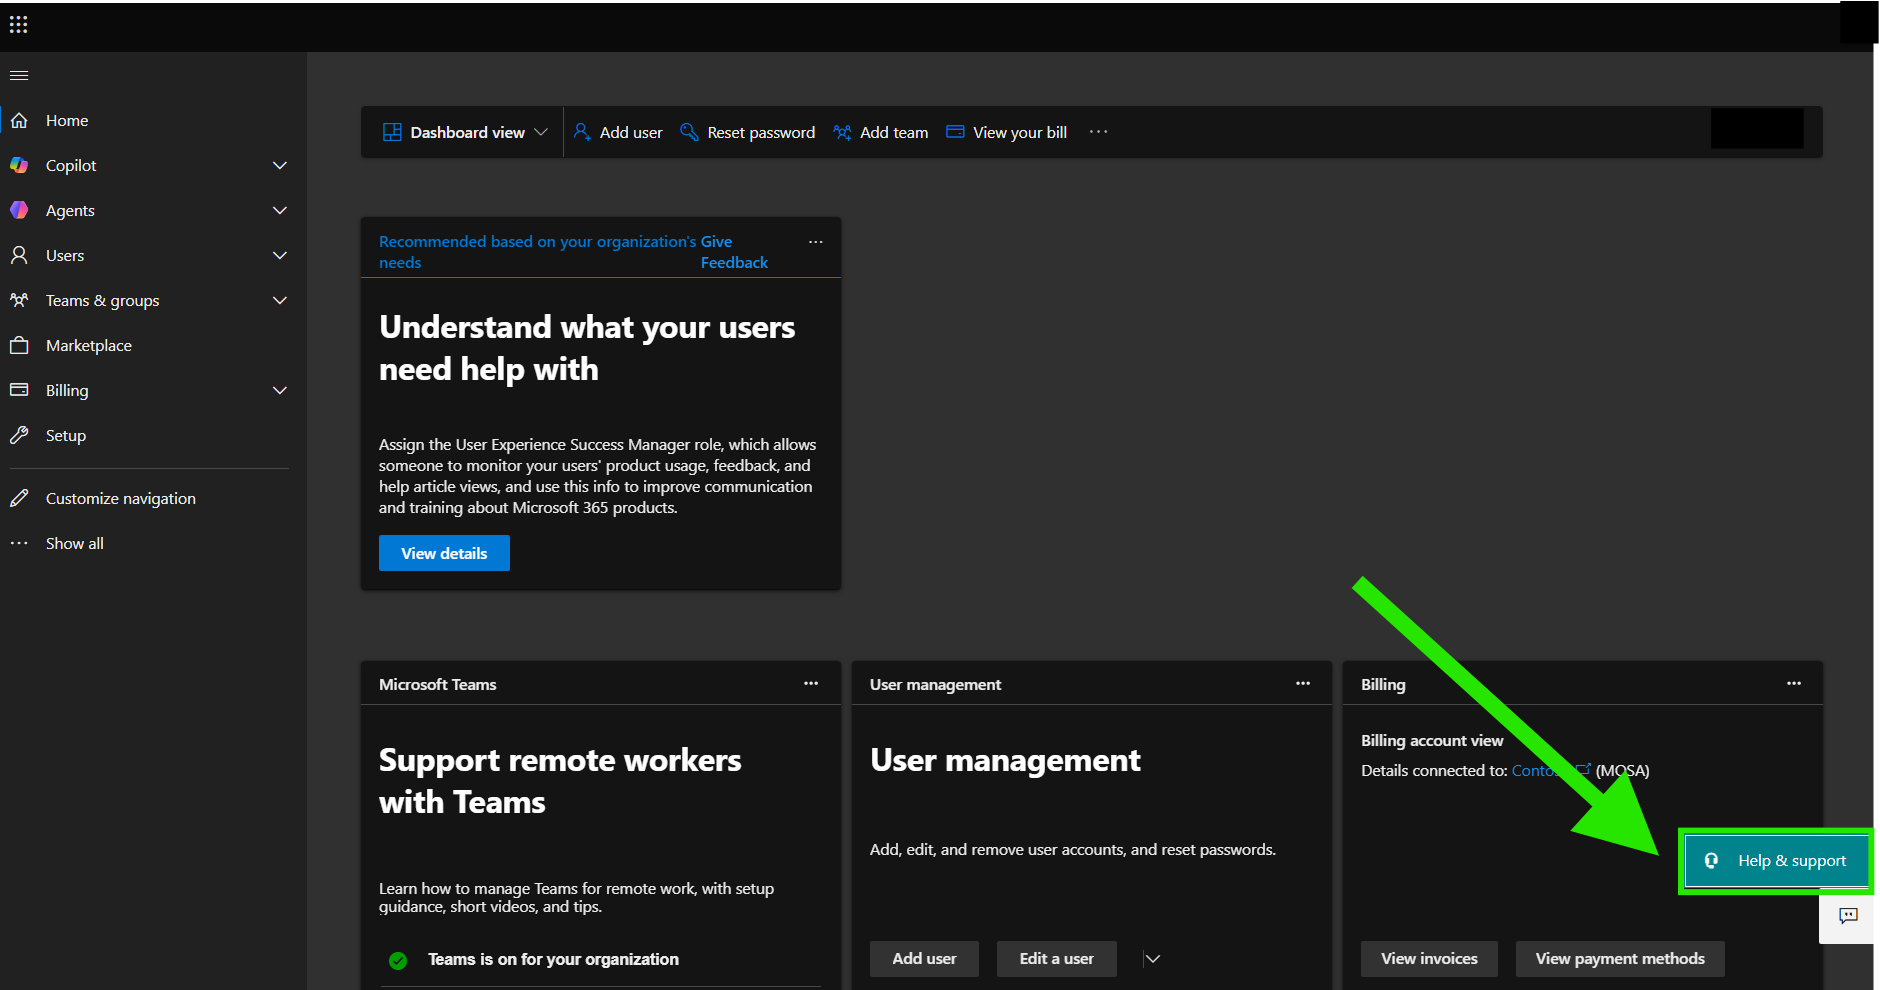1880x990 pixels.
Task: Open toolbar overflow more actions ellipsis
Action: (x=1098, y=132)
